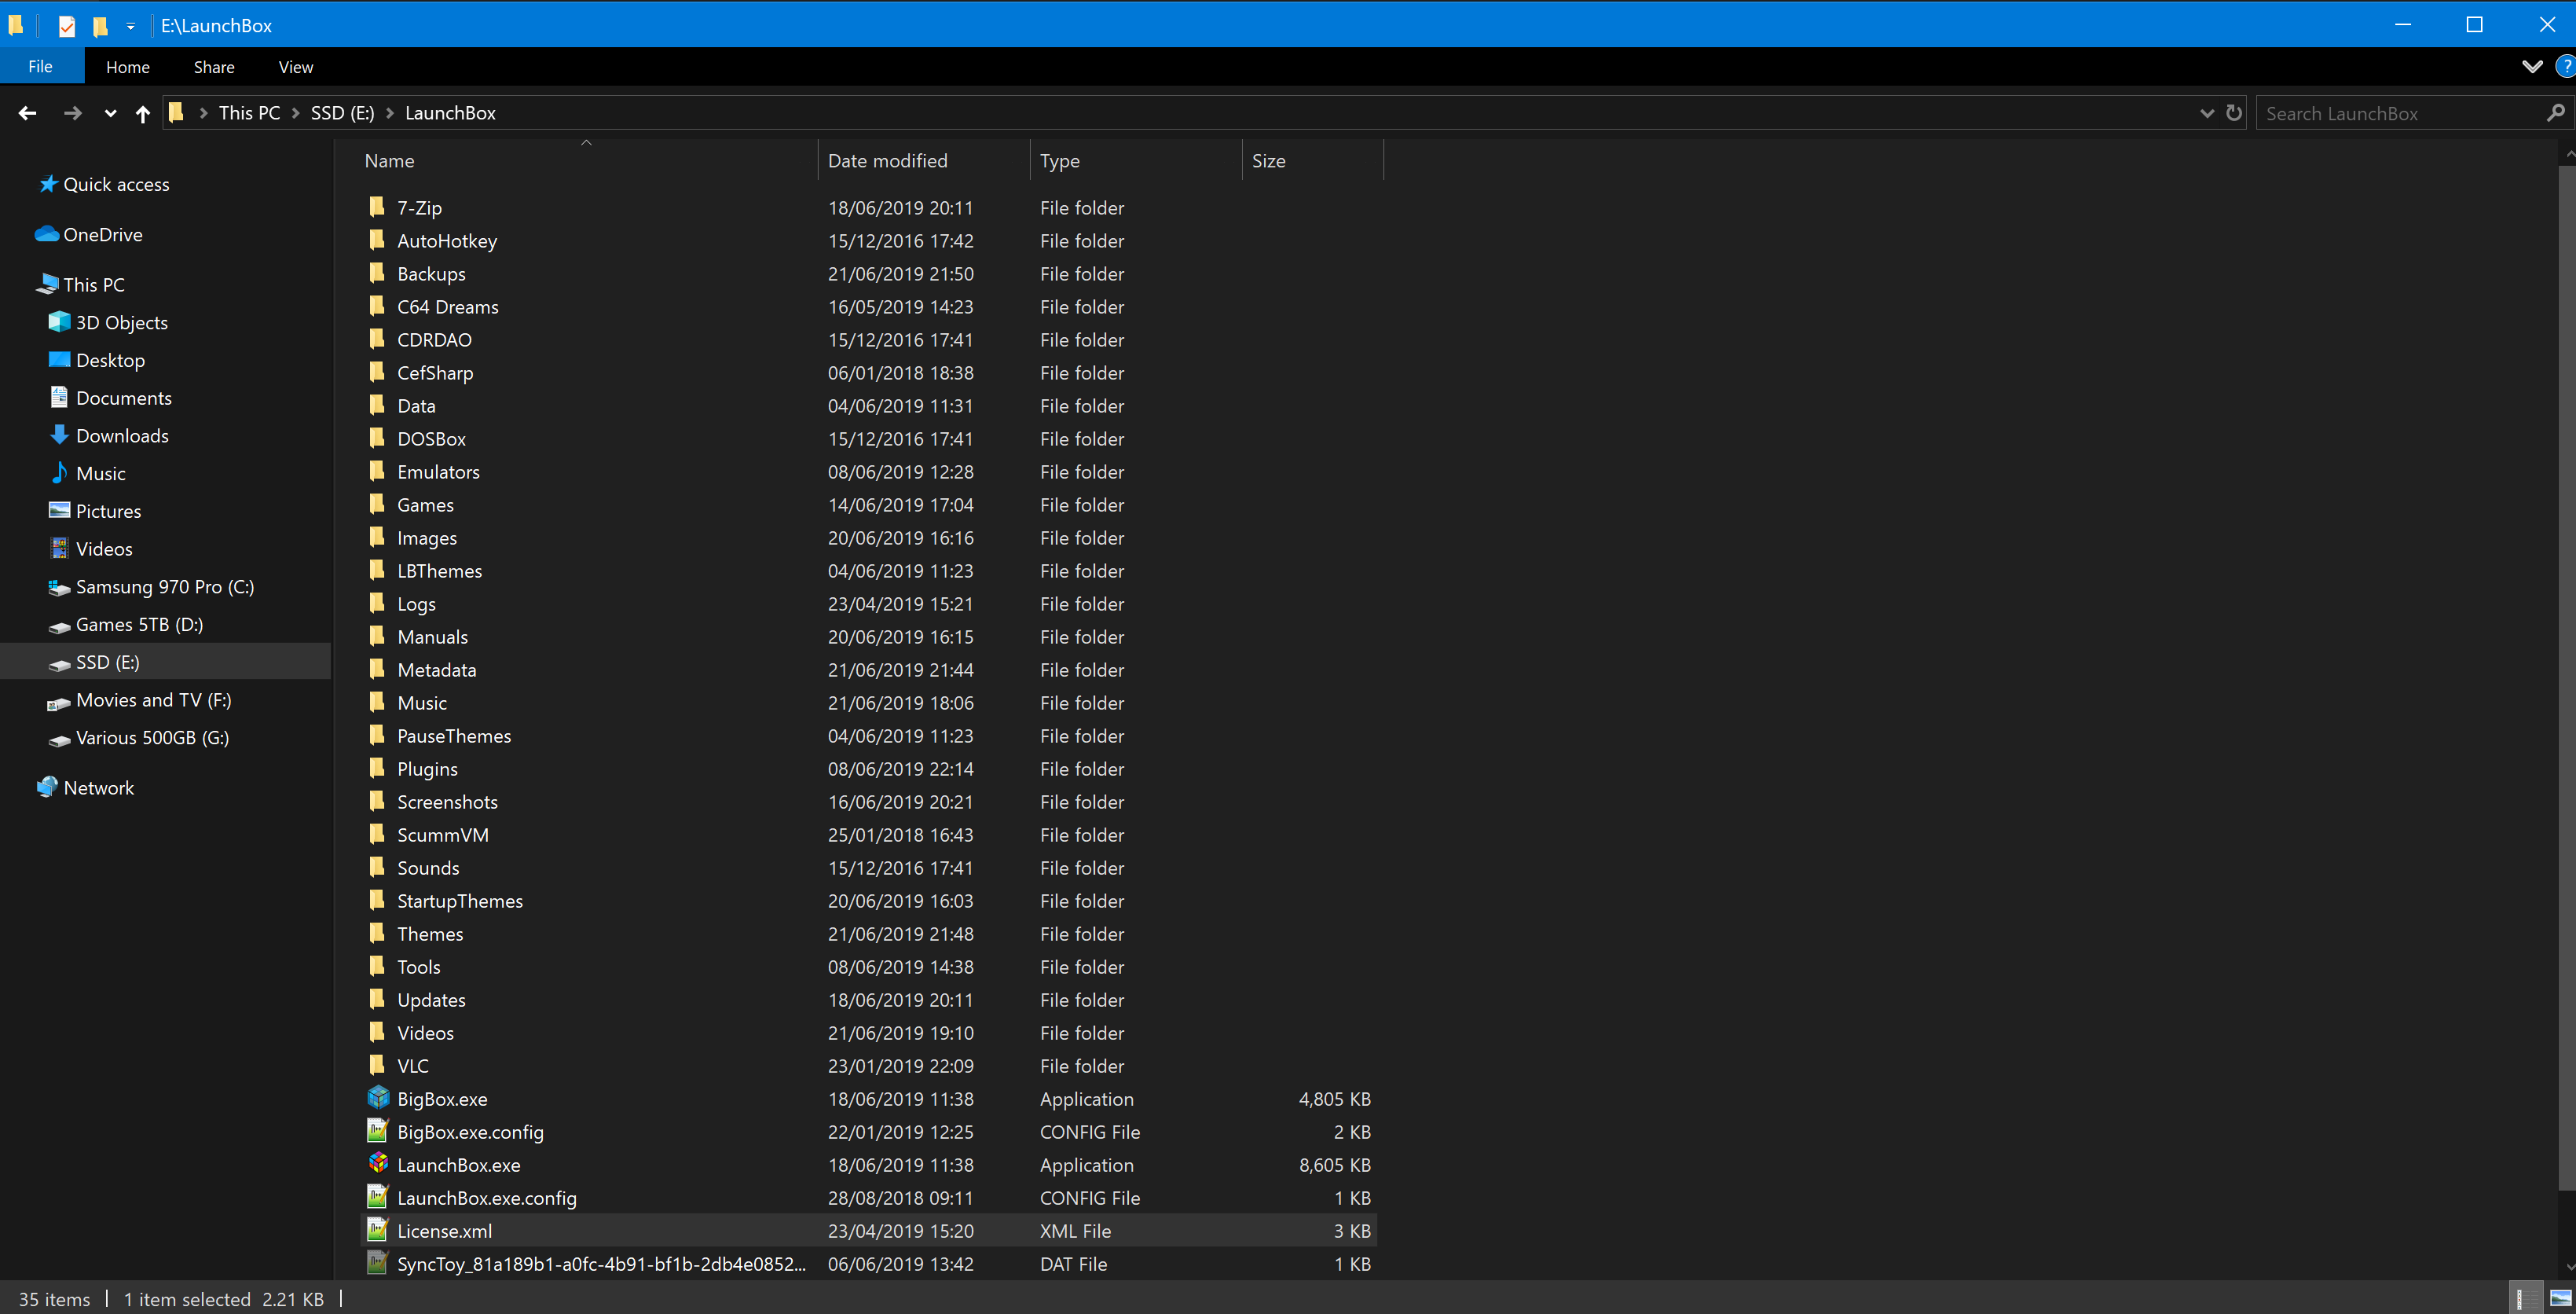
Task: Open Customize Quick Access Toolbar dropdown
Action: pyautogui.click(x=130, y=27)
